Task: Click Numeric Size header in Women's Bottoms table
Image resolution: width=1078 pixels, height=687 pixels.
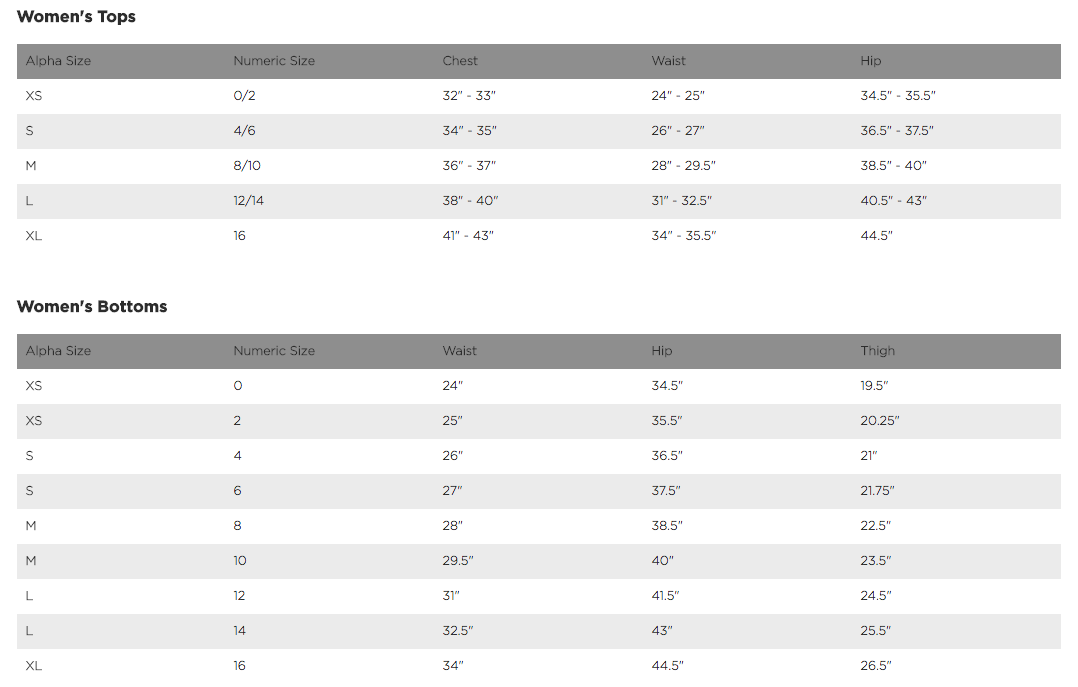Action: click(x=274, y=351)
